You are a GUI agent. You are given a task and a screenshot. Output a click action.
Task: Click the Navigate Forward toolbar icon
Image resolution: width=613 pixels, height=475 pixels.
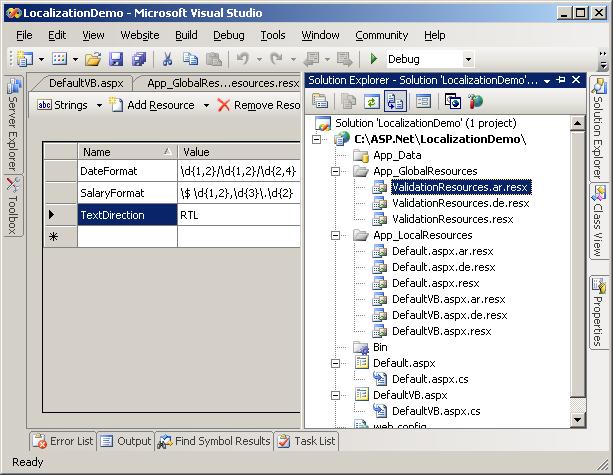coord(344,59)
